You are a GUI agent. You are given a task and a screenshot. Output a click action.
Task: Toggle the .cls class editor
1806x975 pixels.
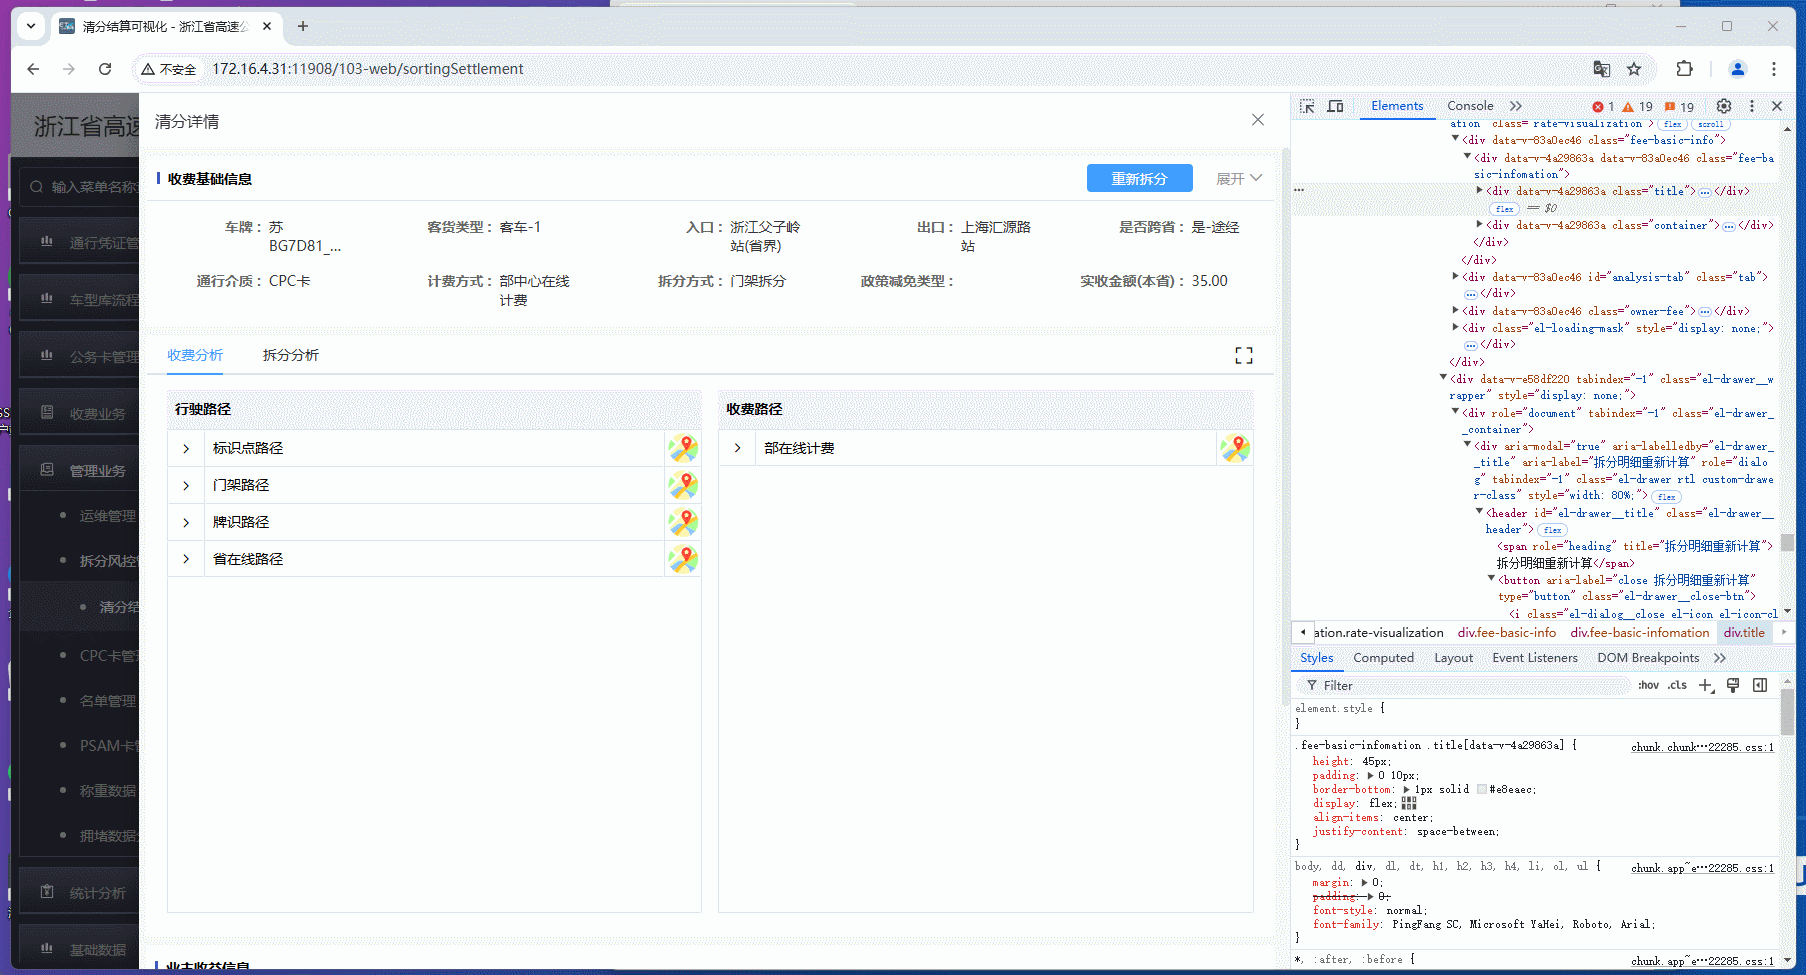tap(1677, 686)
